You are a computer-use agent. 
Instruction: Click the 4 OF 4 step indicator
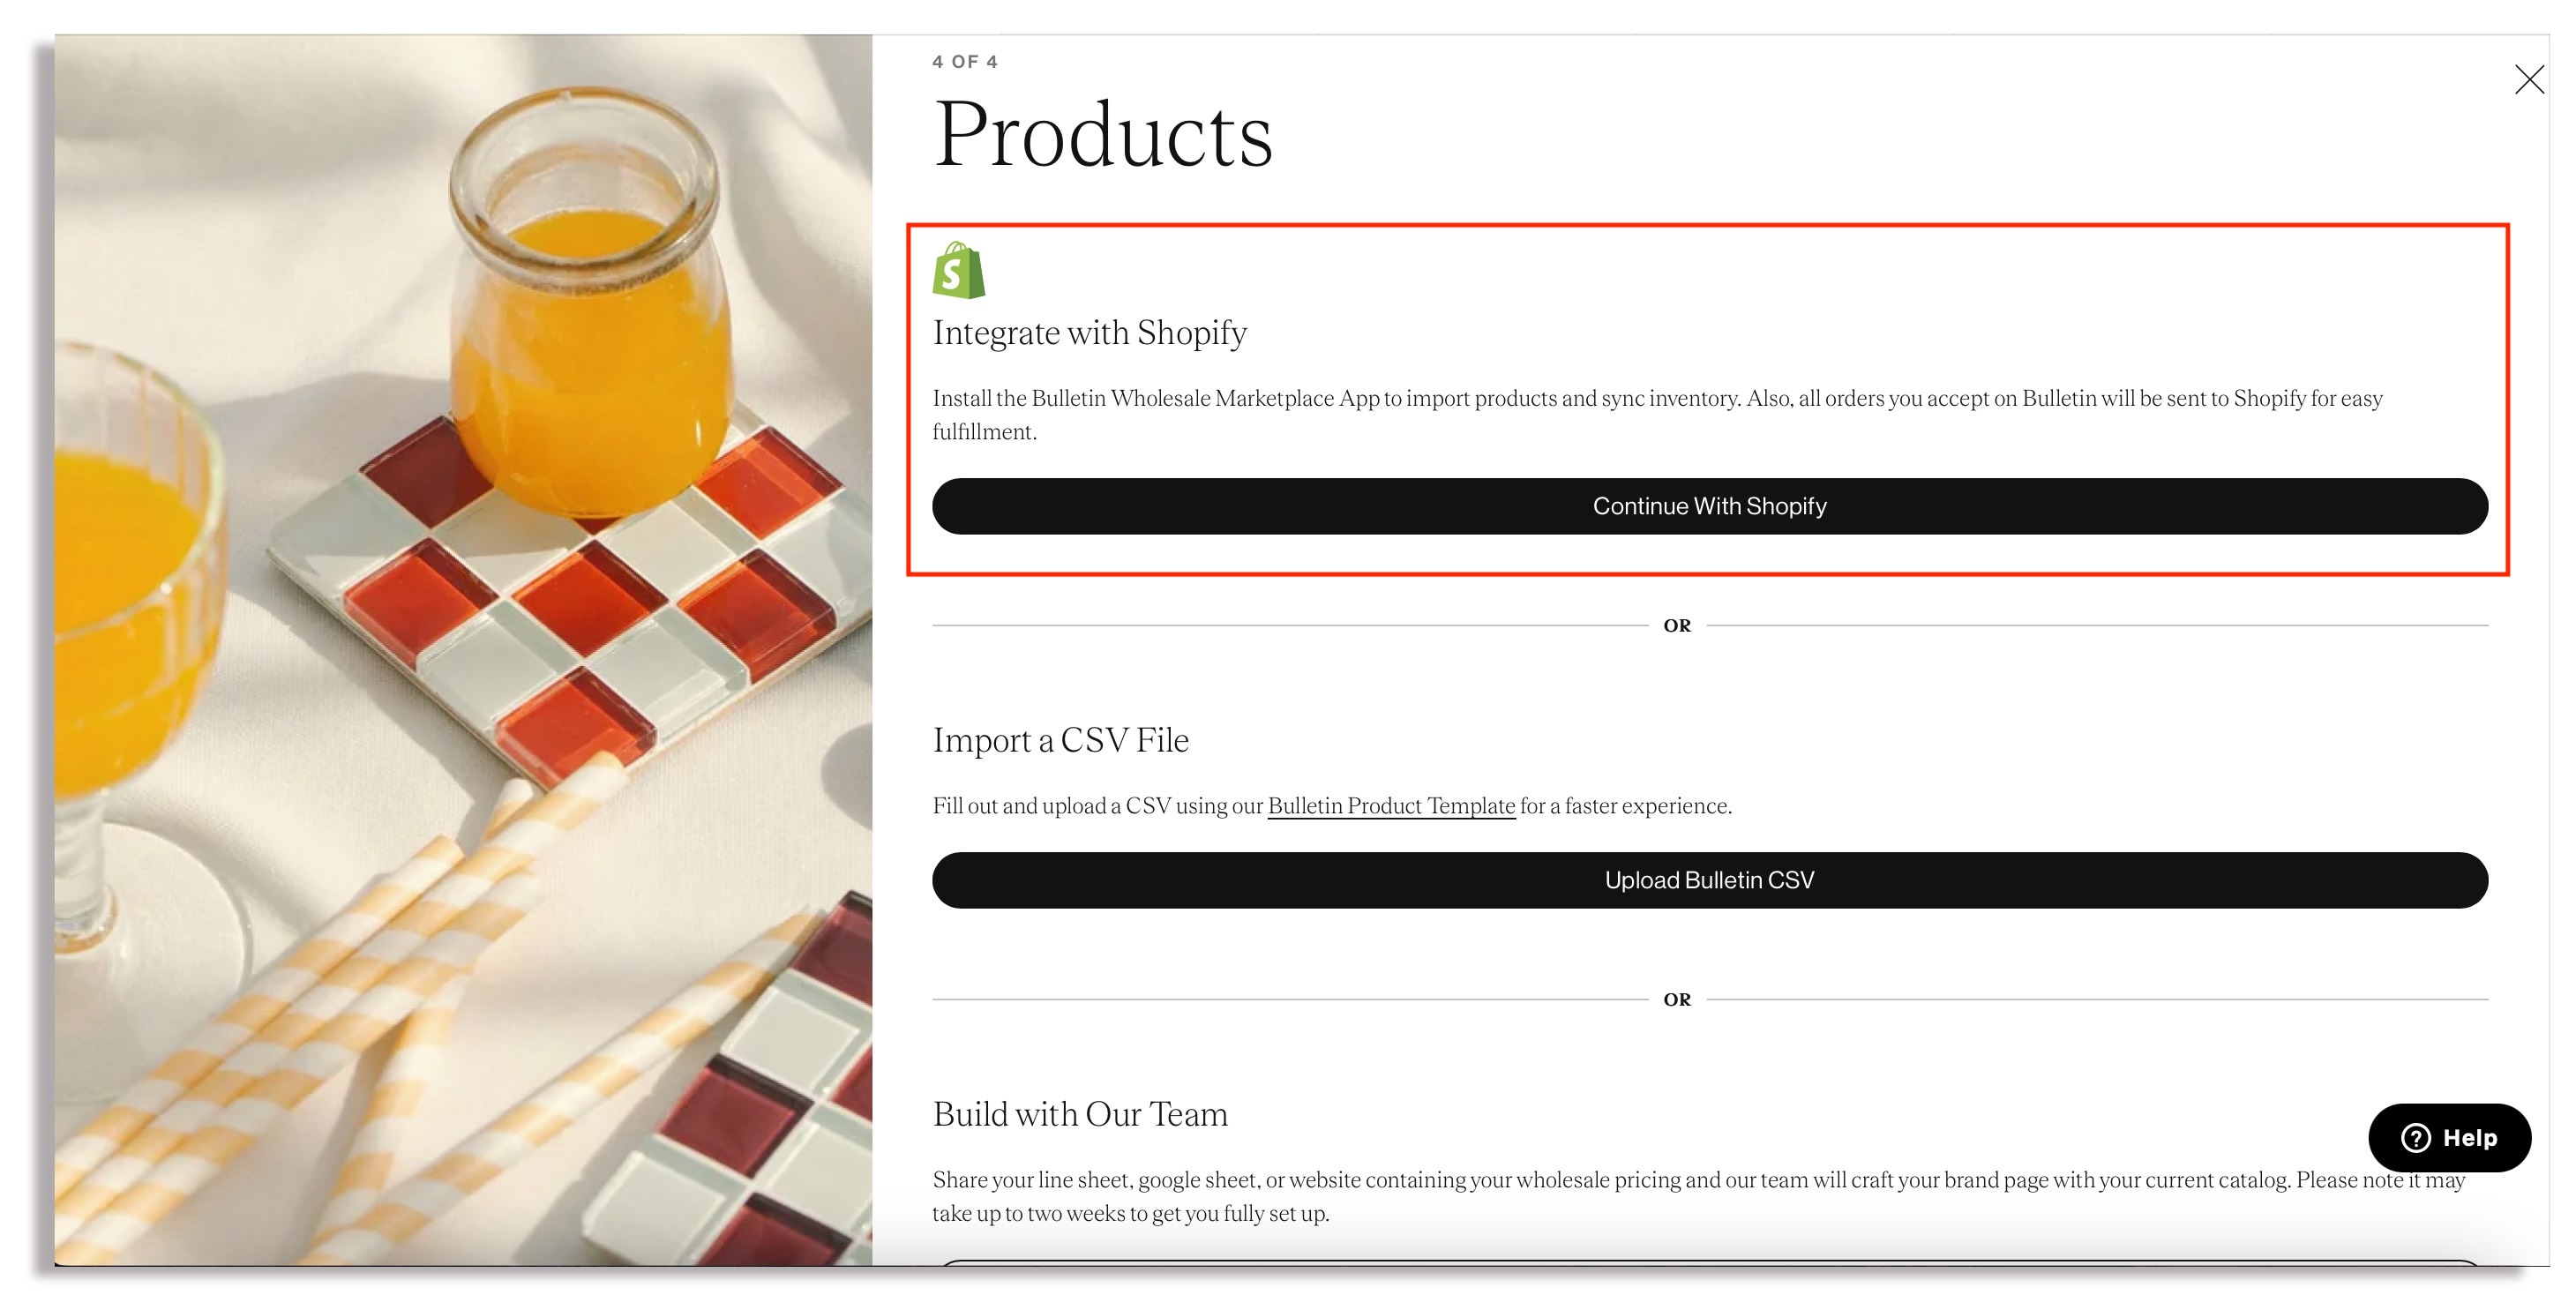pyautogui.click(x=964, y=62)
